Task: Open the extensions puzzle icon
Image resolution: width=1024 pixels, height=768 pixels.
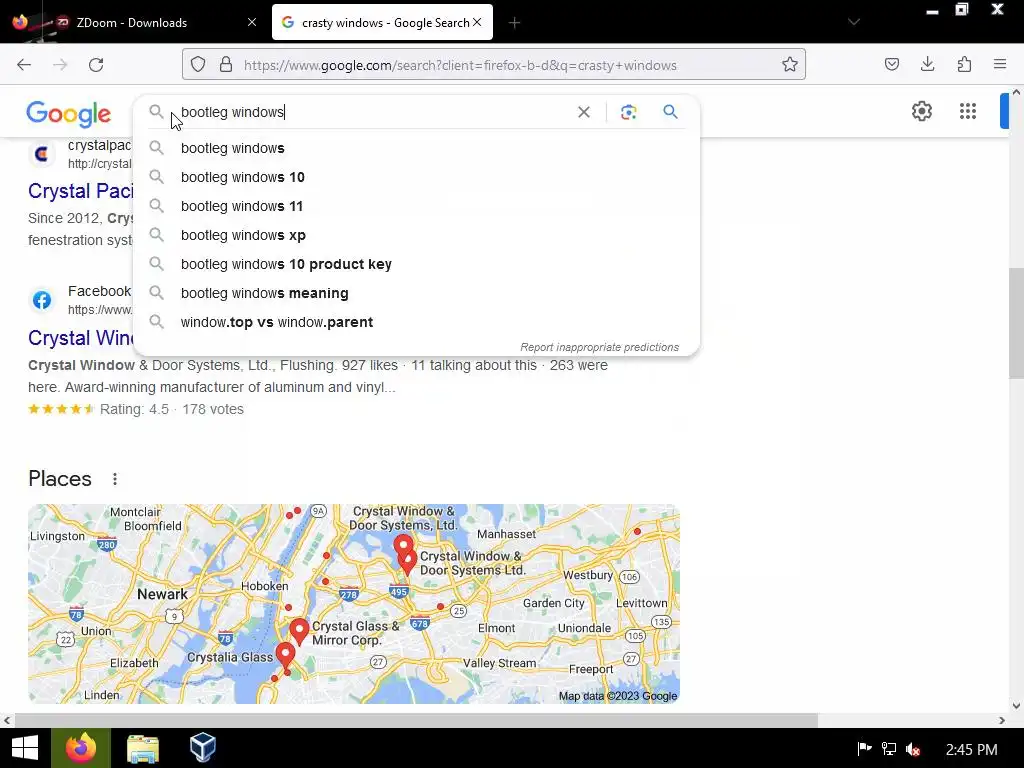Action: point(964,65)
